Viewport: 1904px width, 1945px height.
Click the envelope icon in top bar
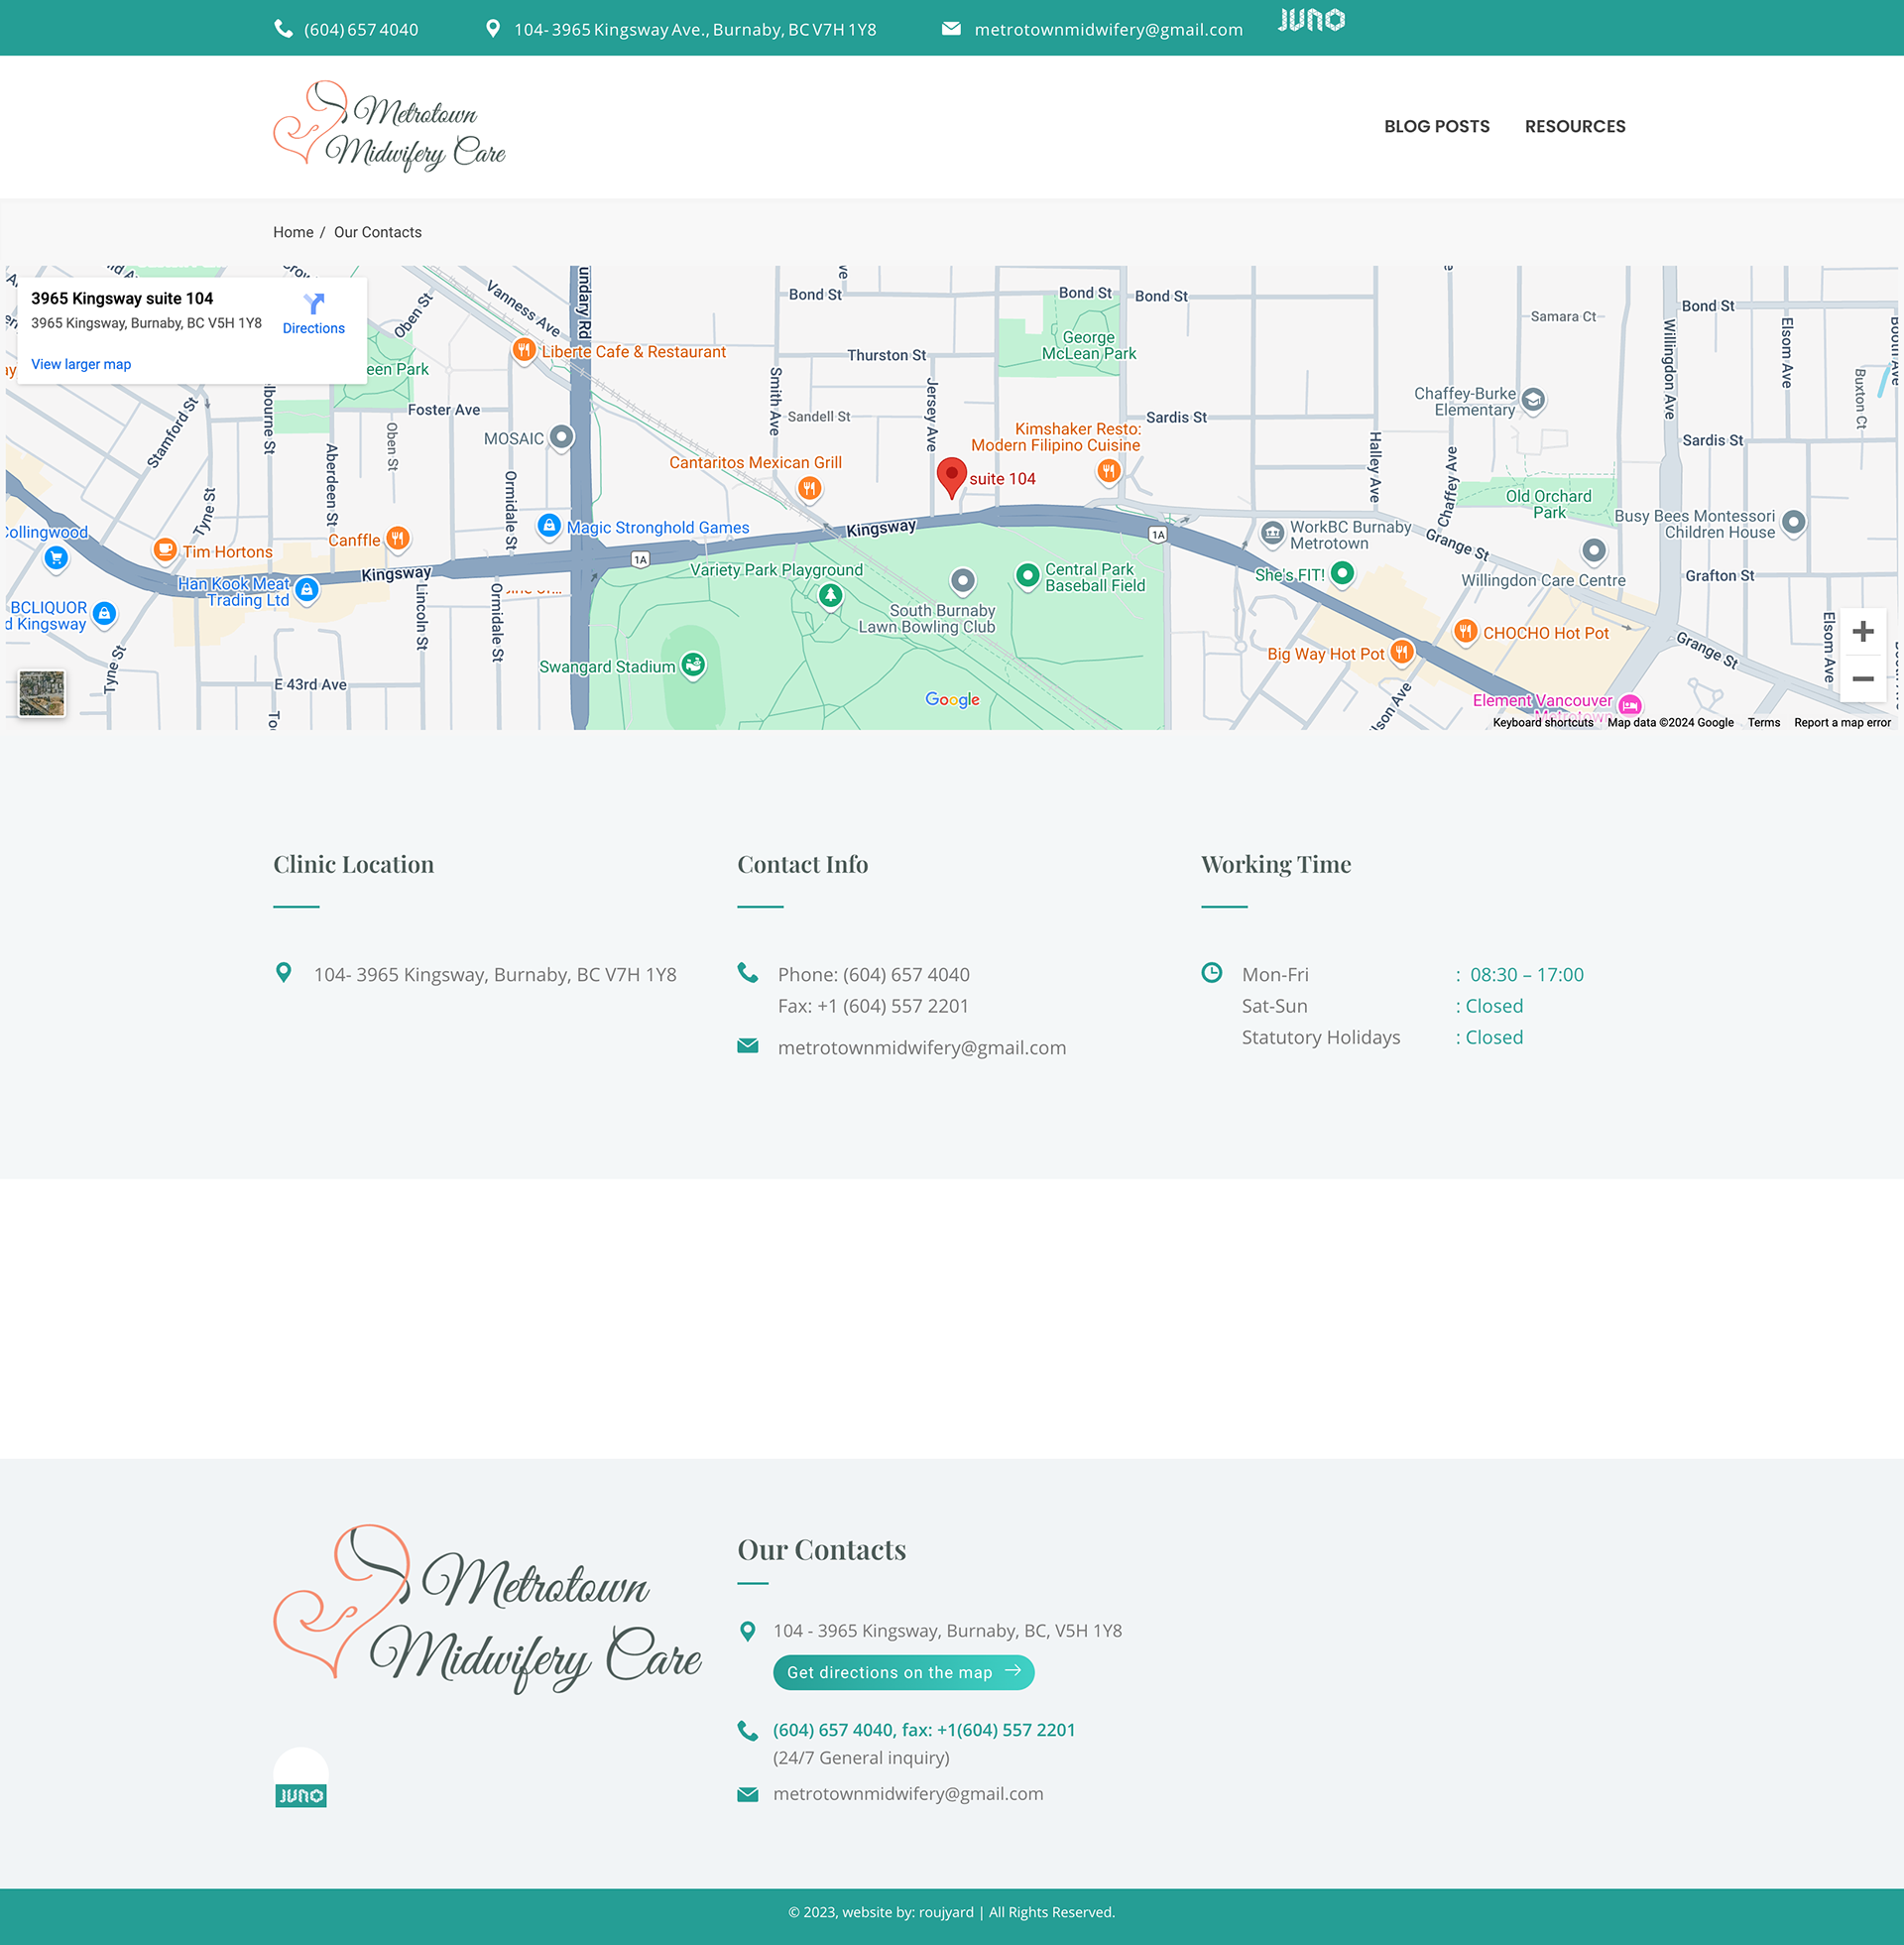pyautogui.click(x=951, y=29)
